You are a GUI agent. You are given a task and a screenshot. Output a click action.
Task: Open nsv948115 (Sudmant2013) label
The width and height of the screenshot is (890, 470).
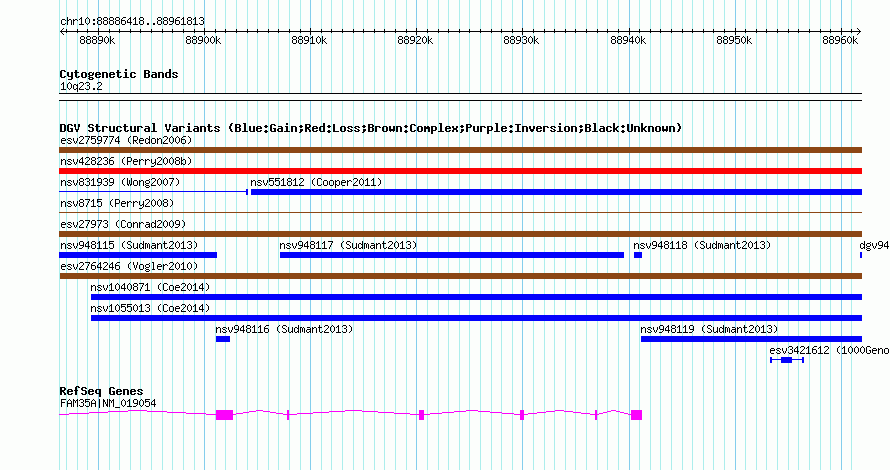(129, 245)
